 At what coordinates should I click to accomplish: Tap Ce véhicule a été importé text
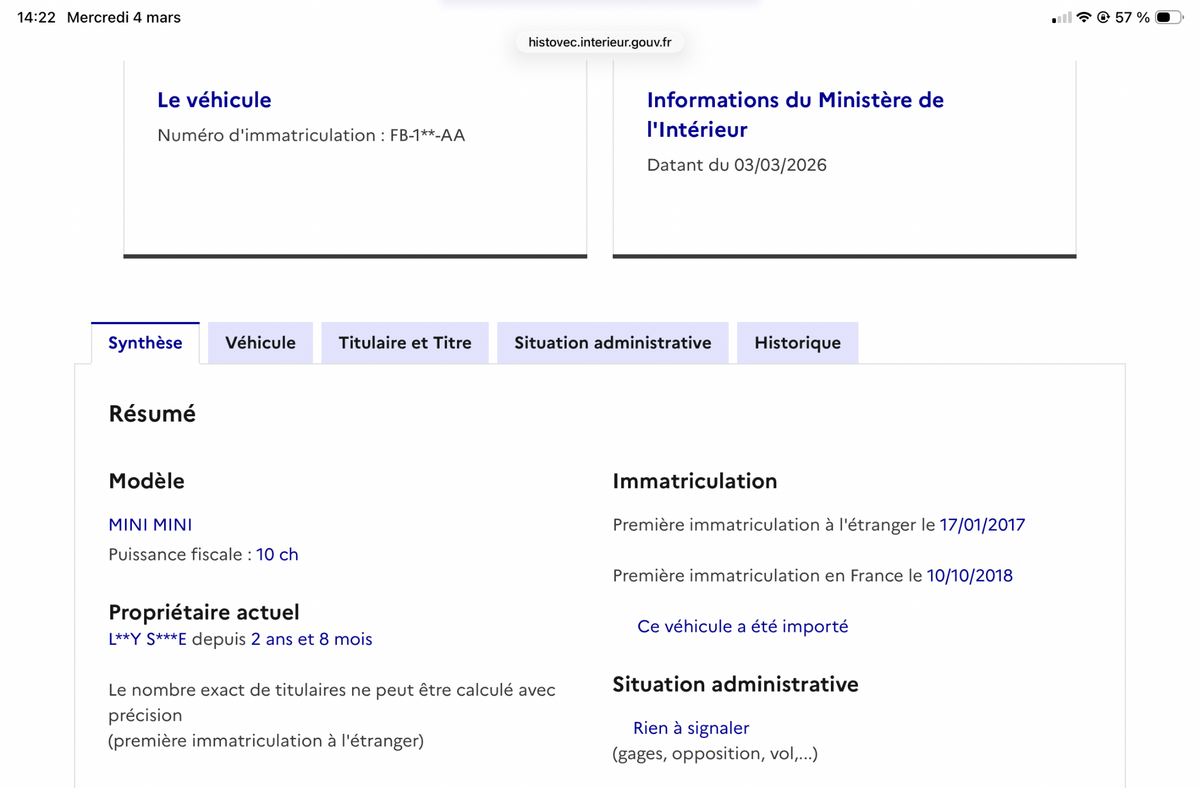pos(743,627)
